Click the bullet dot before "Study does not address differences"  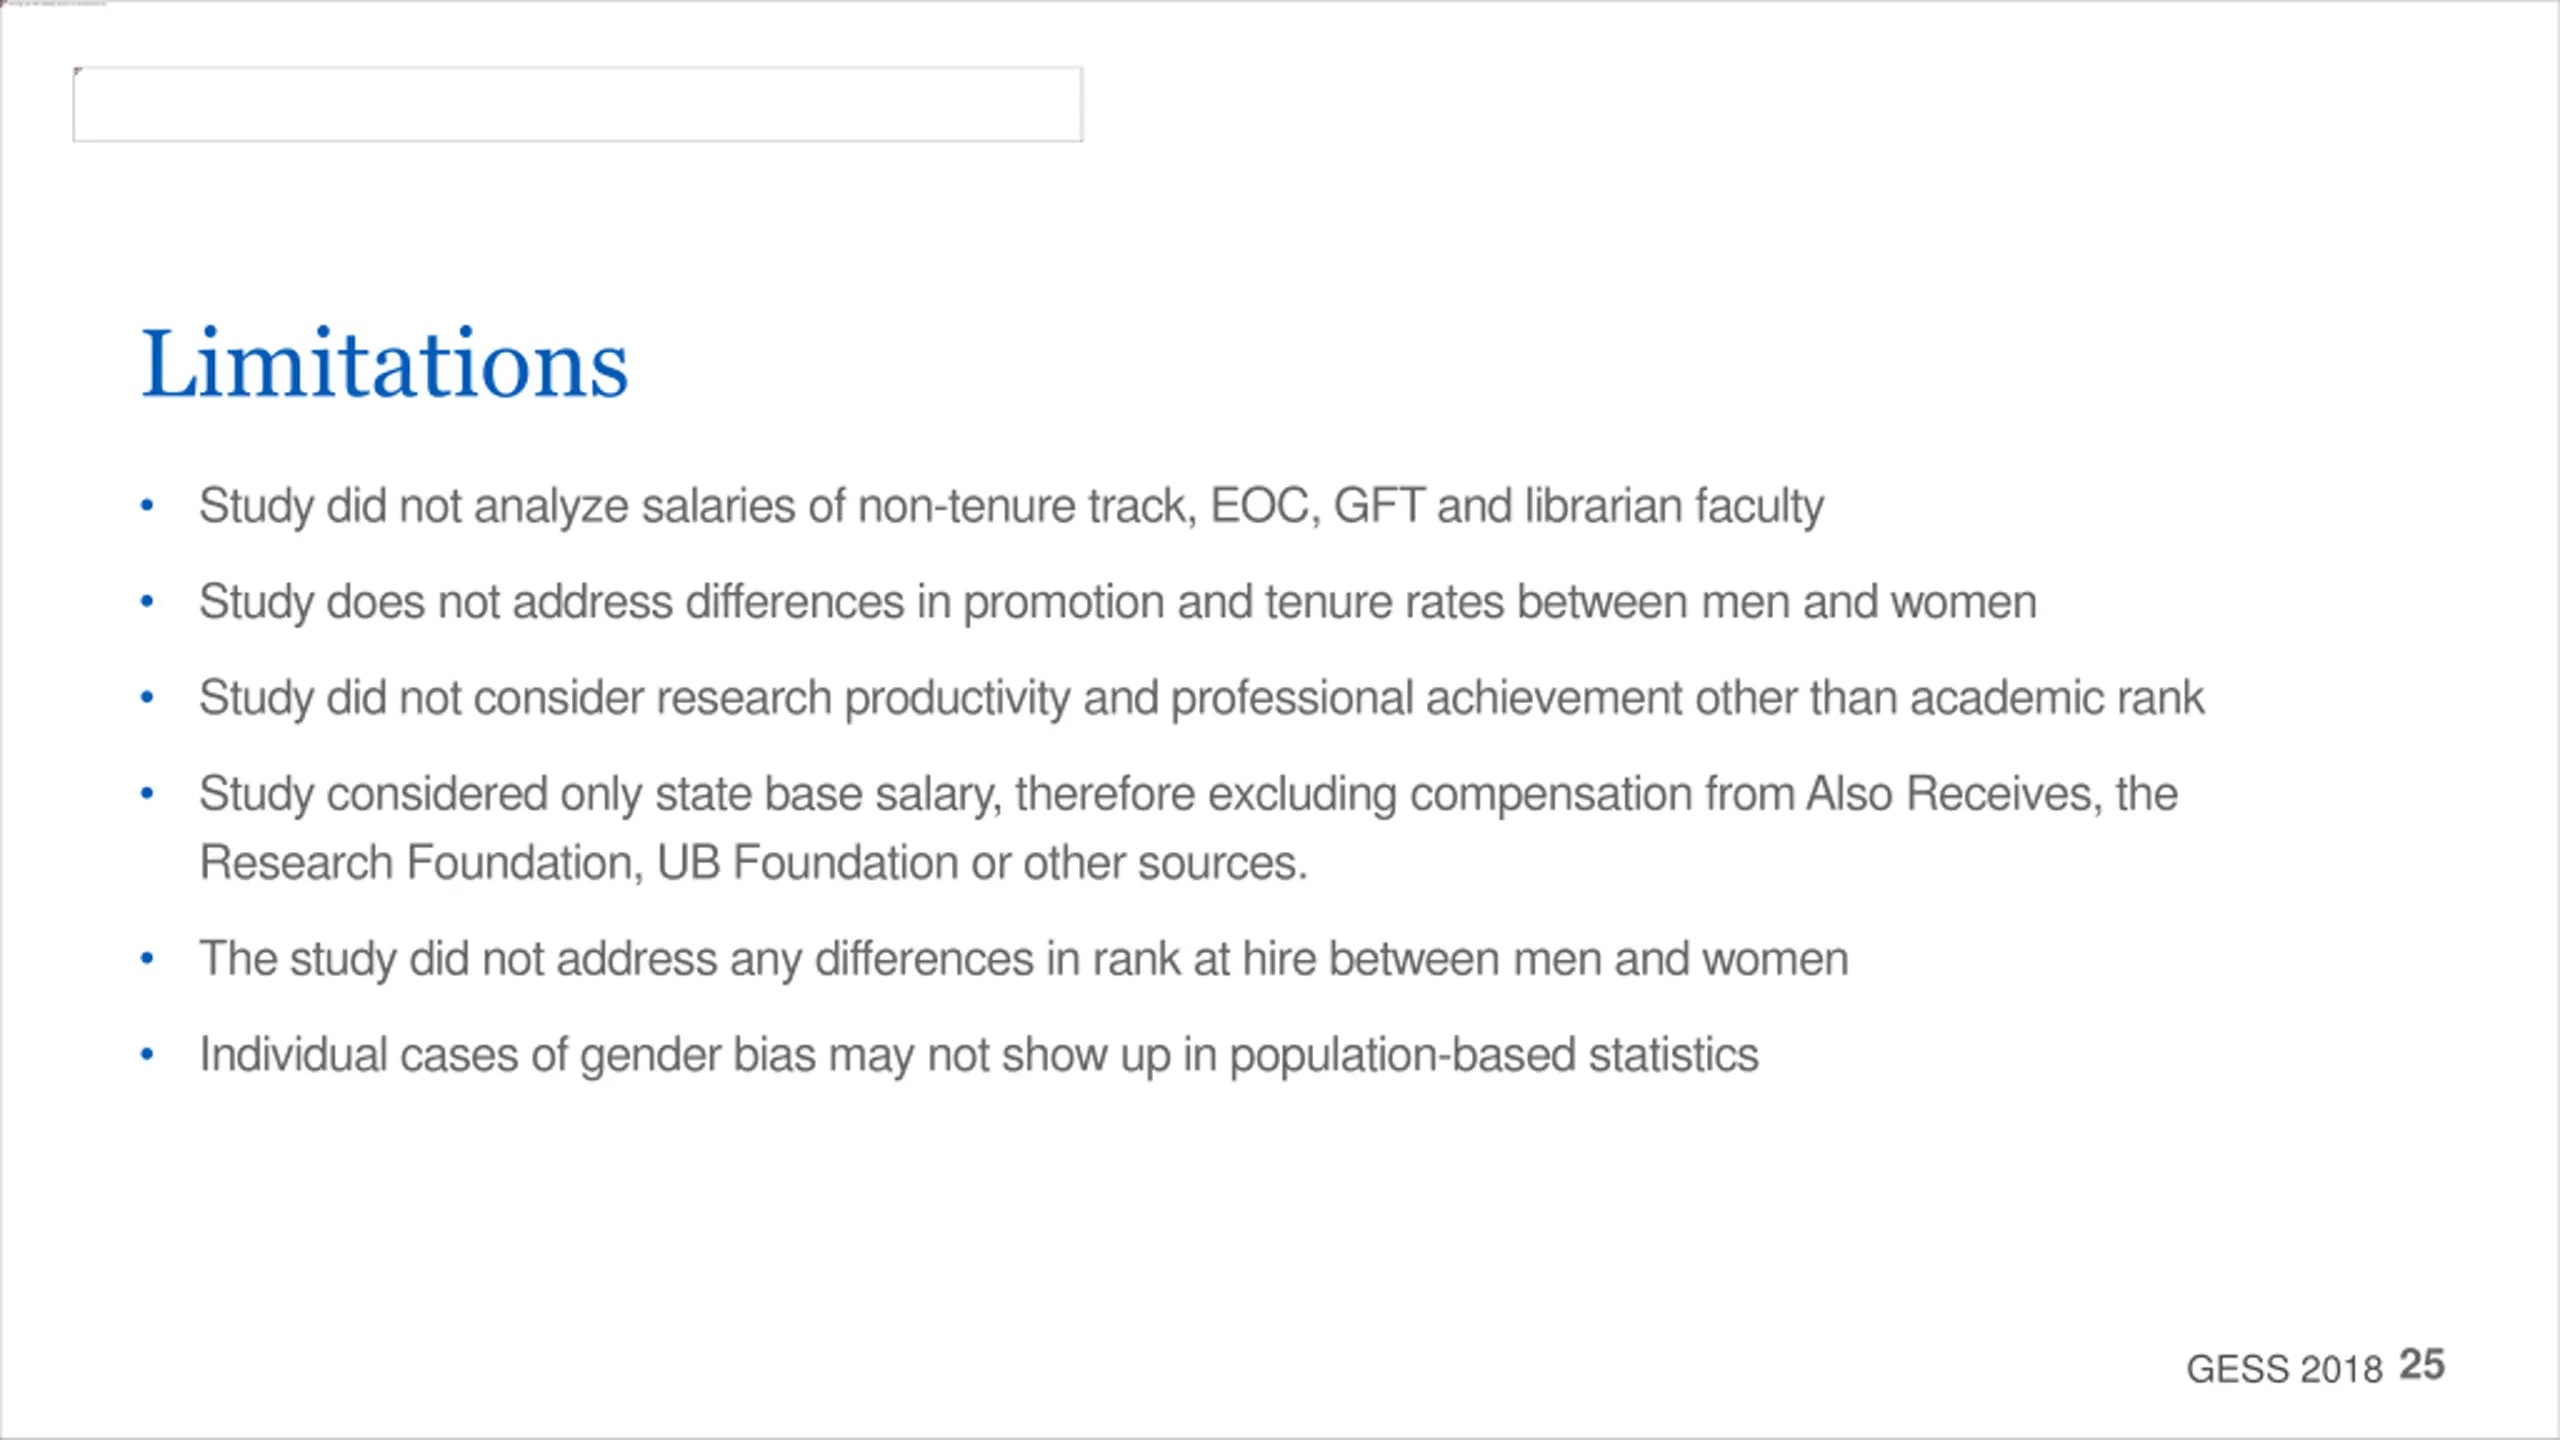147,601
